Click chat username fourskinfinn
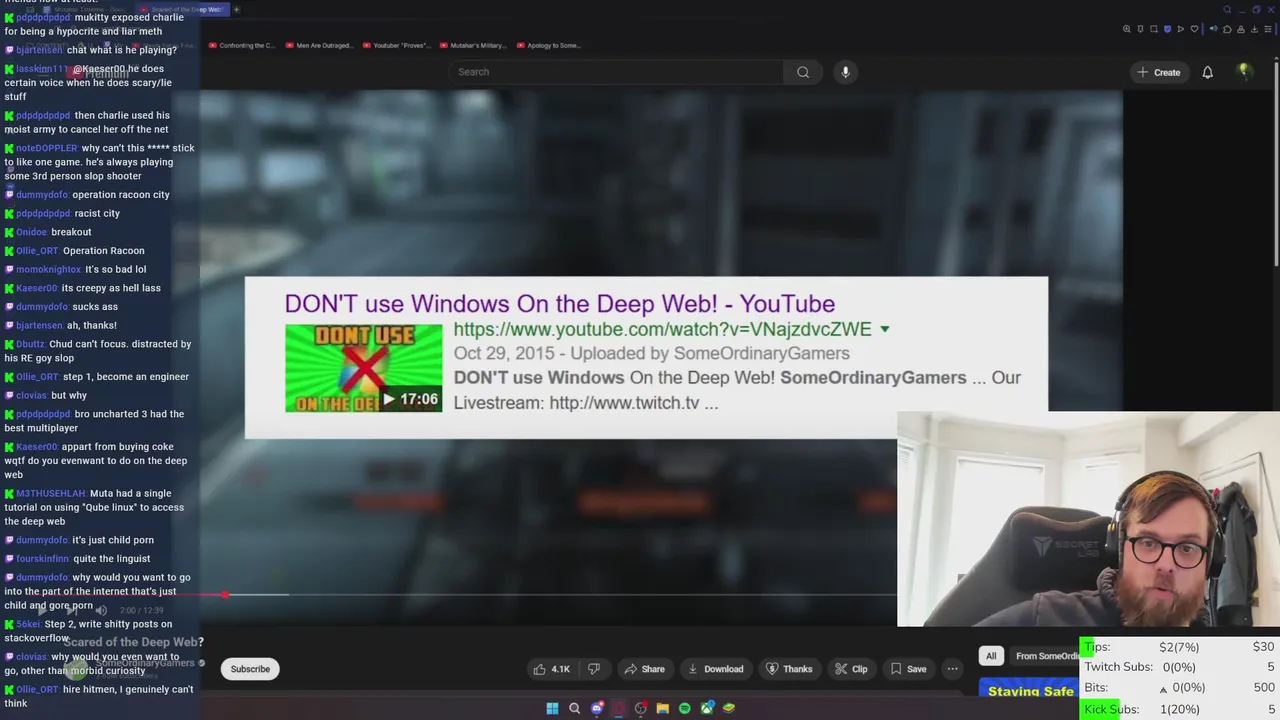The image size is (1280, 720). (x=41, y=559)
